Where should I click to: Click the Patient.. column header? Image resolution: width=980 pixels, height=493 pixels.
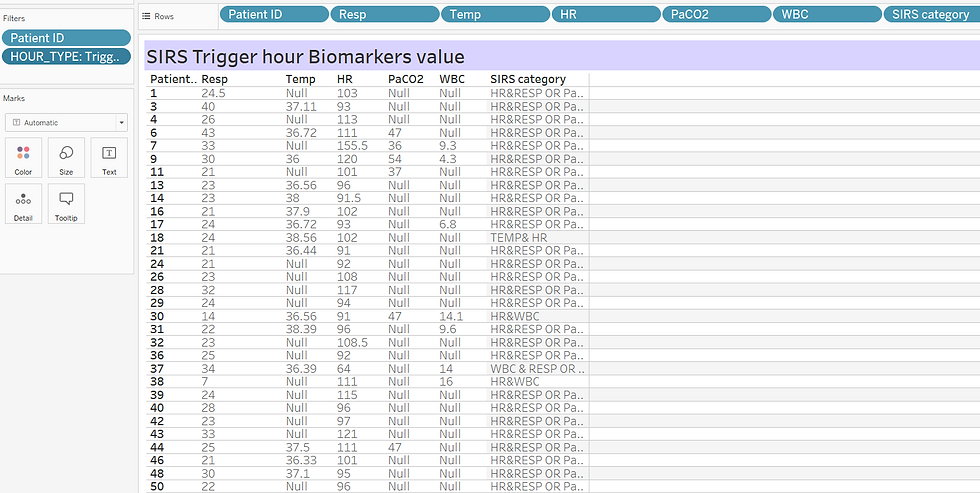(x=174, y=79)
